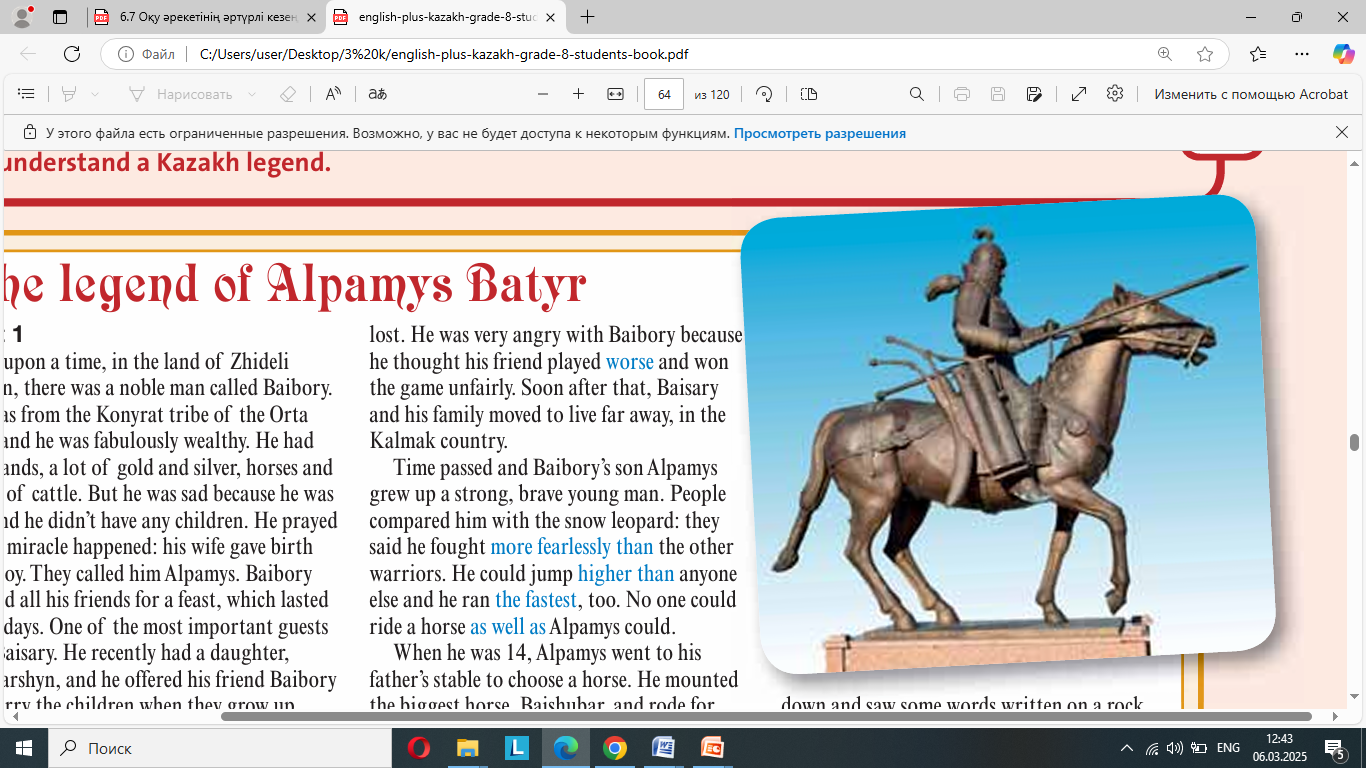
Task: Toggle the highlighter tool
Action: click(x=69, y=94)
